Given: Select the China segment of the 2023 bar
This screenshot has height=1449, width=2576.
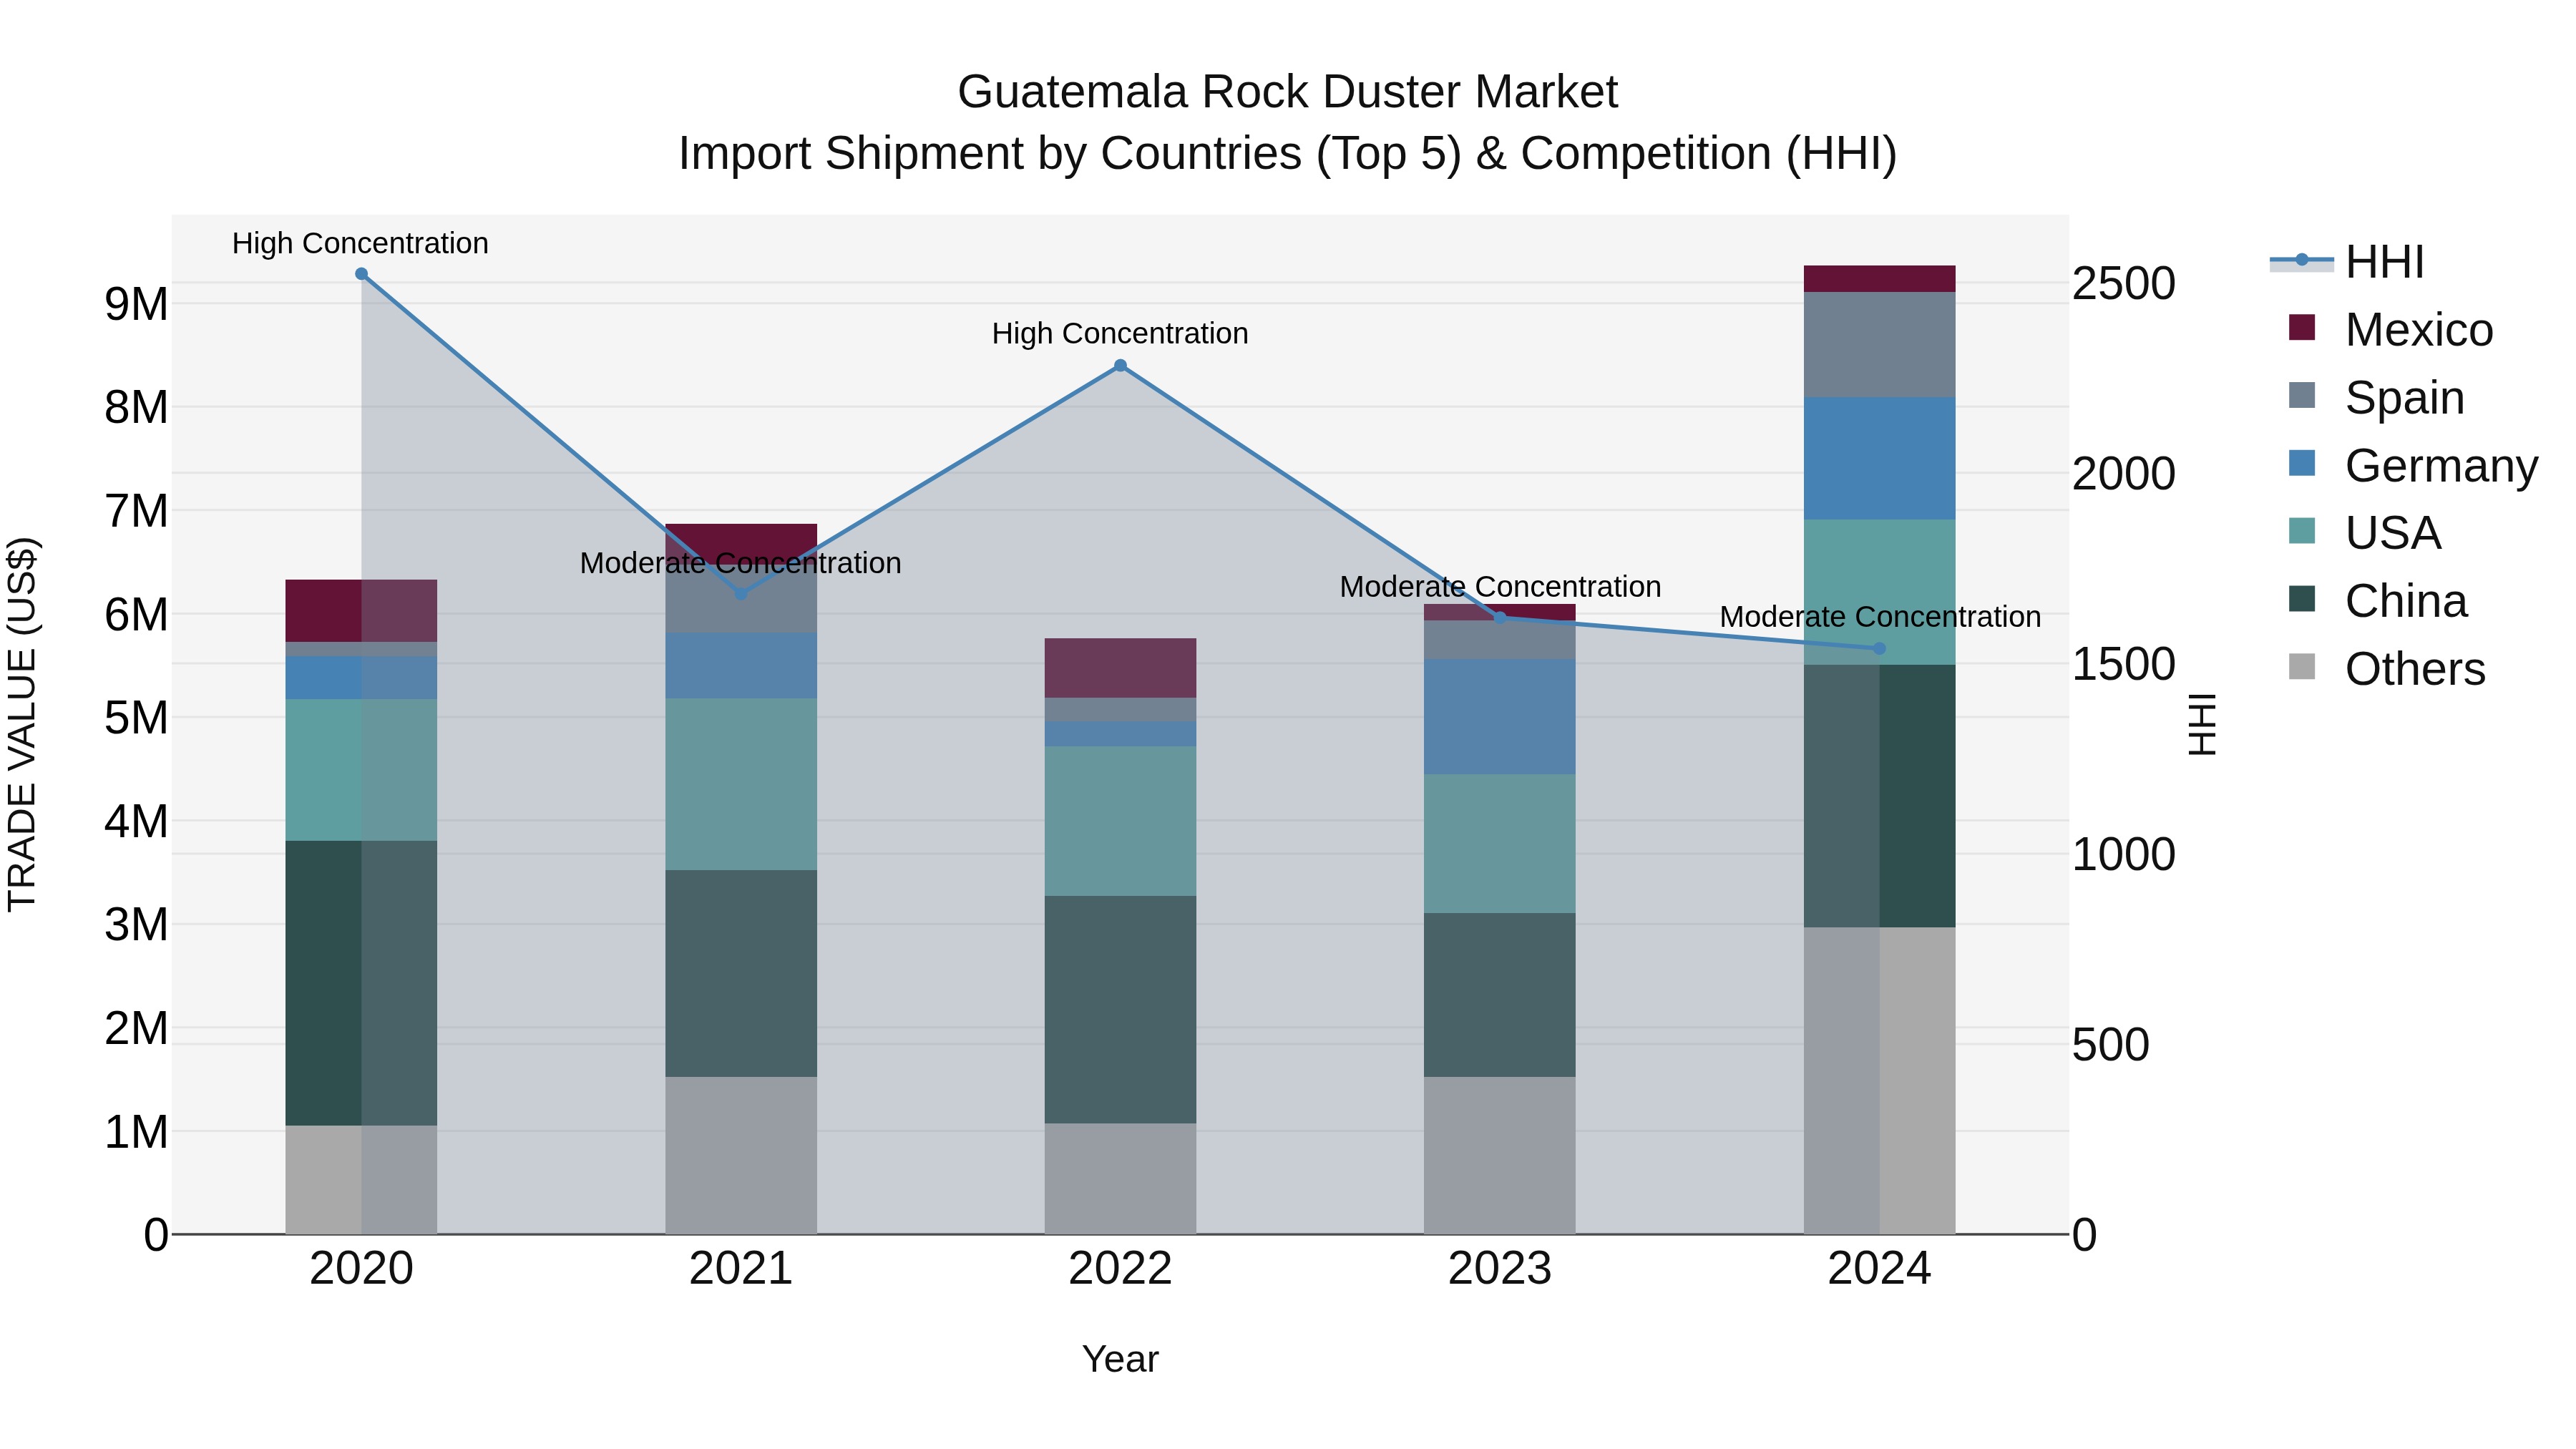Looking at the screenshot, I should 1500,995.
